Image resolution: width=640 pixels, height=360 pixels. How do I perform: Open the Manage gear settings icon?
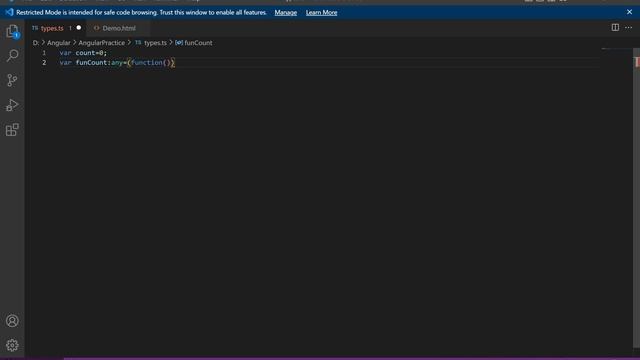coord(12,345)
